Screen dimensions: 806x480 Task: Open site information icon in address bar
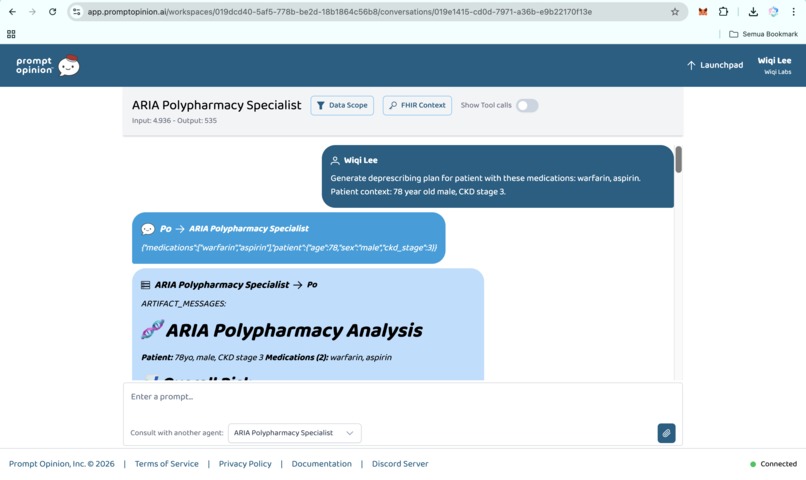pyautogui.click(x=77, y=11)
